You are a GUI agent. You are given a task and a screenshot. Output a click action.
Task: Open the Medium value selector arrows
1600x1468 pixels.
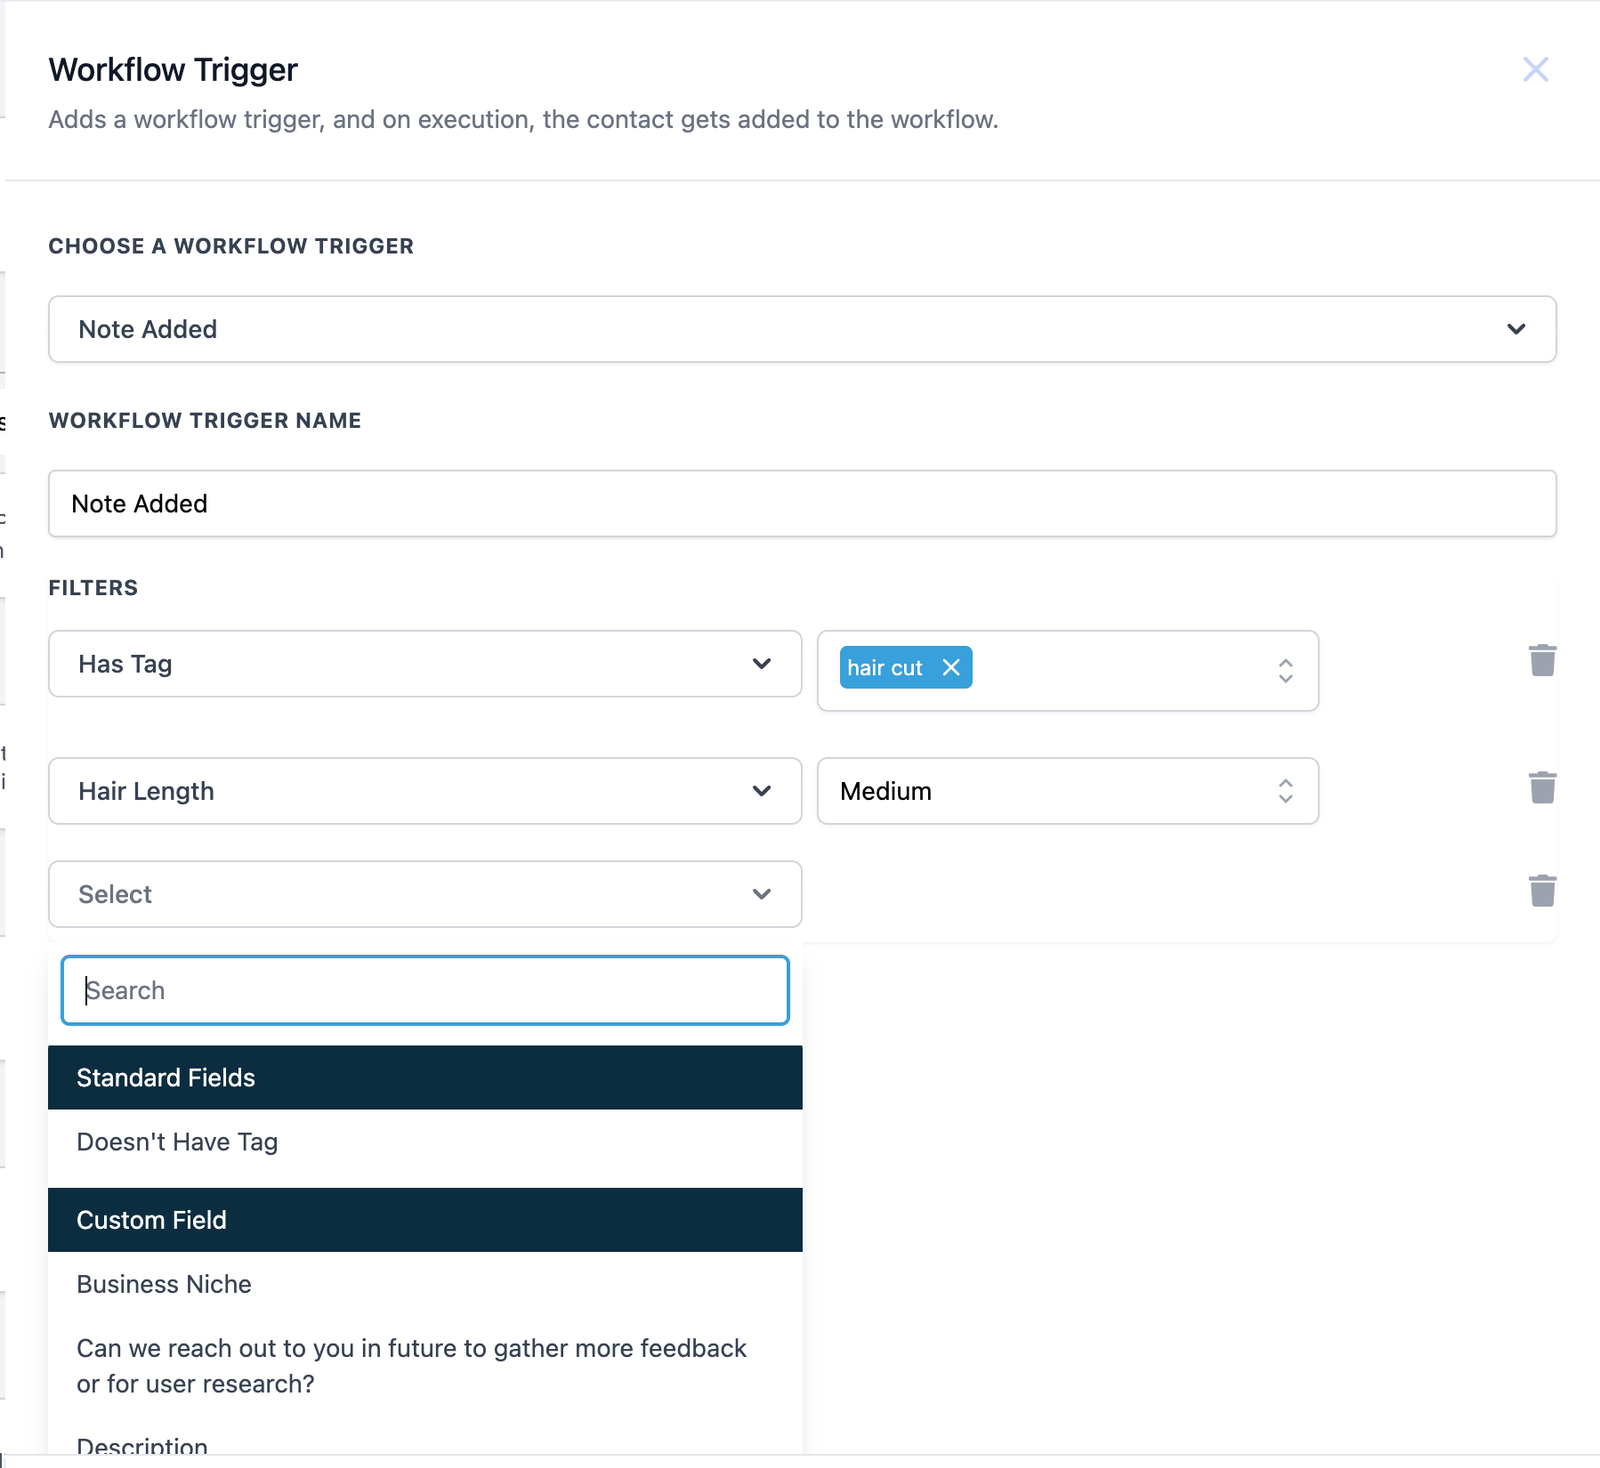(1285, 791)
